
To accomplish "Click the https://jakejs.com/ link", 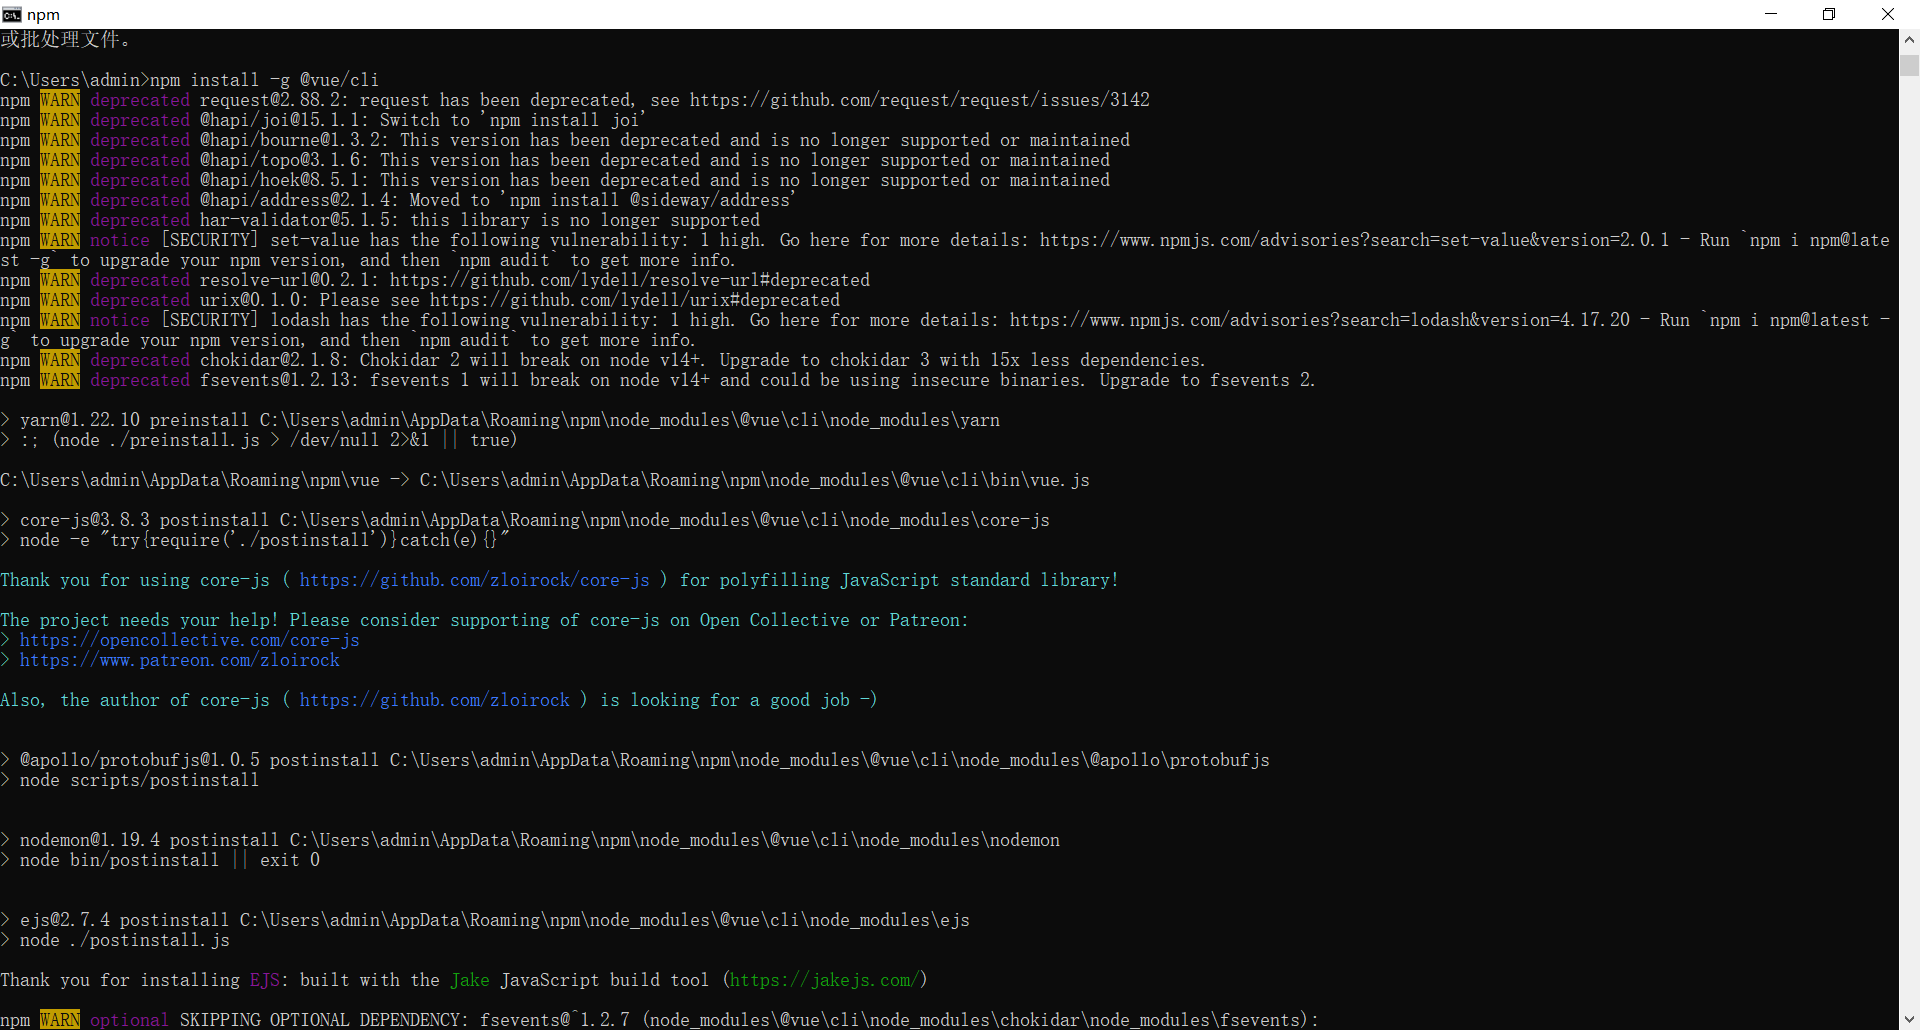I will 824,980.
